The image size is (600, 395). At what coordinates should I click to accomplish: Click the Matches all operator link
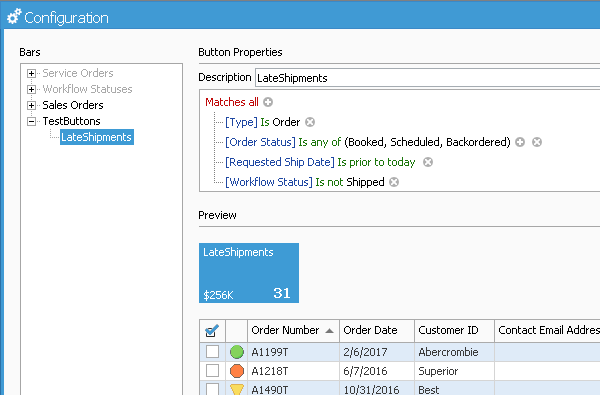click(x=232, y=102)
